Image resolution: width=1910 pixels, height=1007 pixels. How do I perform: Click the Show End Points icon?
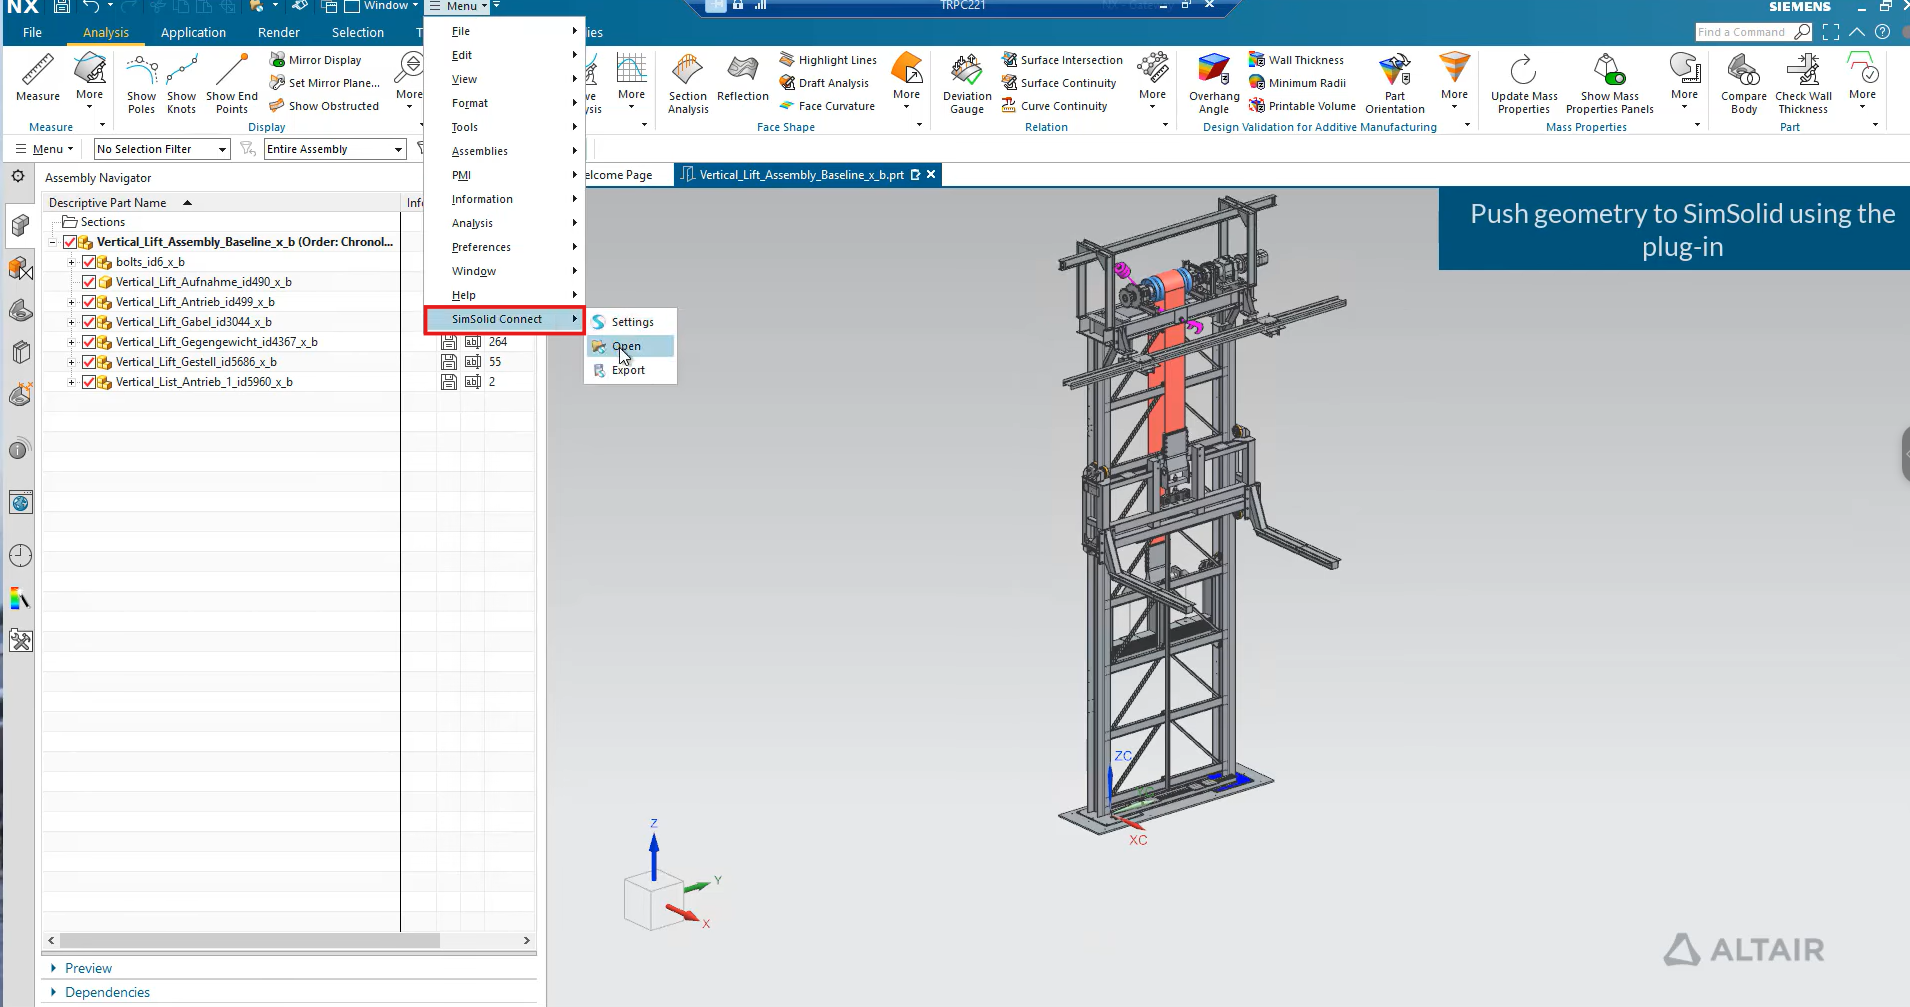tap(232, 72)
